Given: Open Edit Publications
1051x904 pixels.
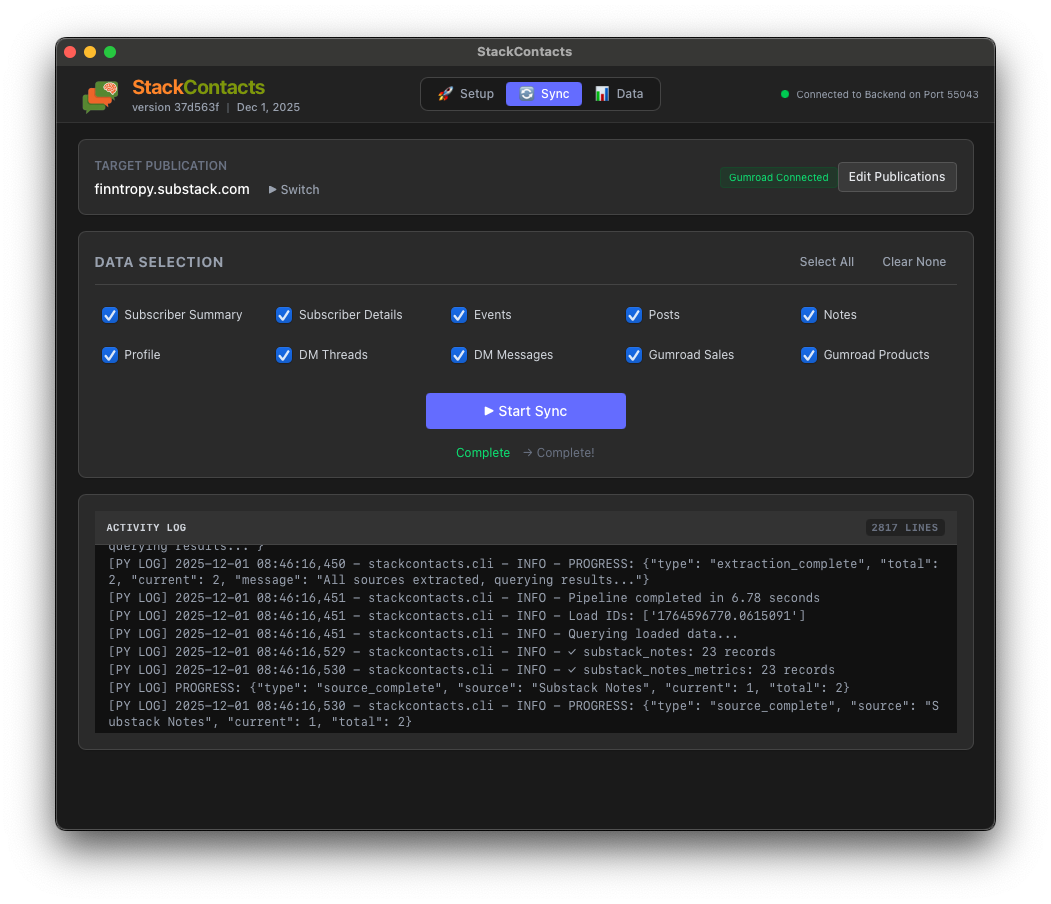Looking at the screenshot, I should point(897,177).
